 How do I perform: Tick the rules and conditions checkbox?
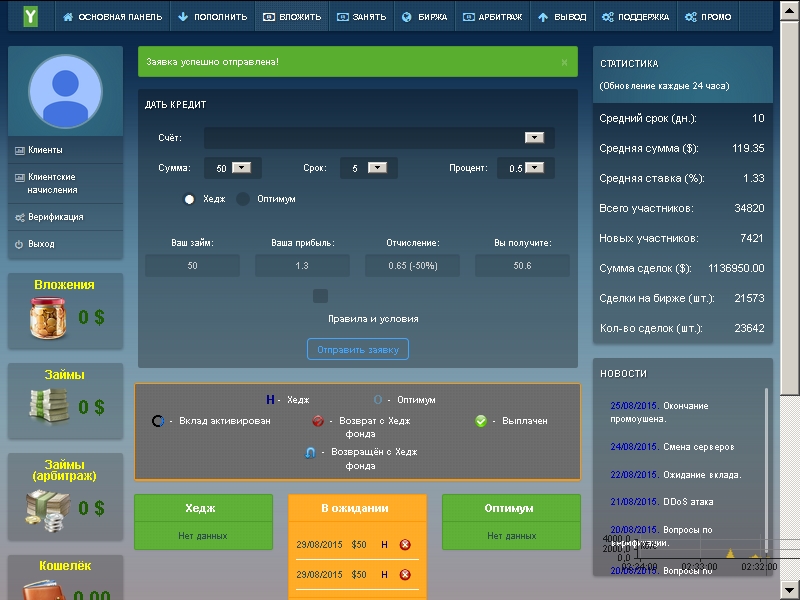tap(320, 296)
